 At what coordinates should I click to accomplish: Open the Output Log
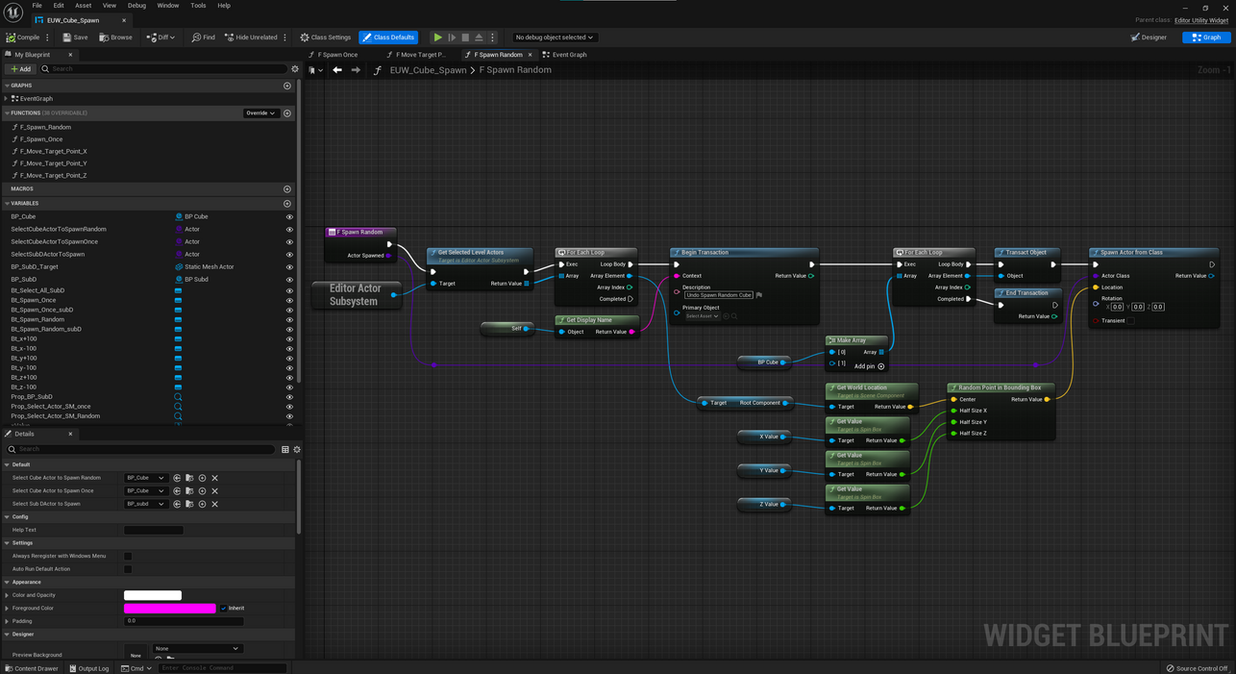tap(89, 668)
